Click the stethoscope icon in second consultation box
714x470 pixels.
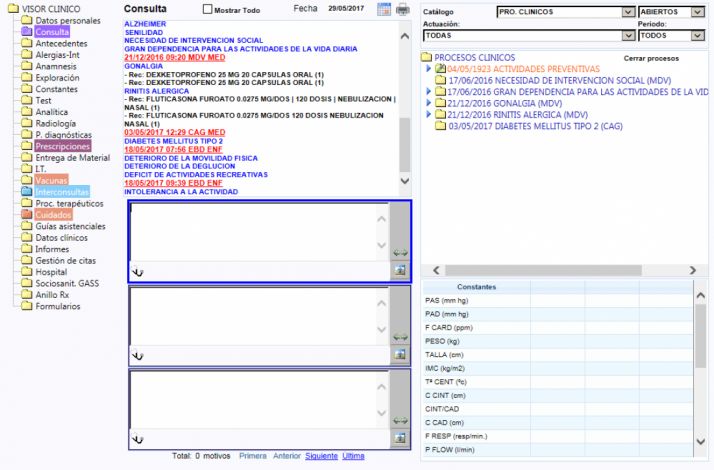pyautogui.click(x=137, y=355)
